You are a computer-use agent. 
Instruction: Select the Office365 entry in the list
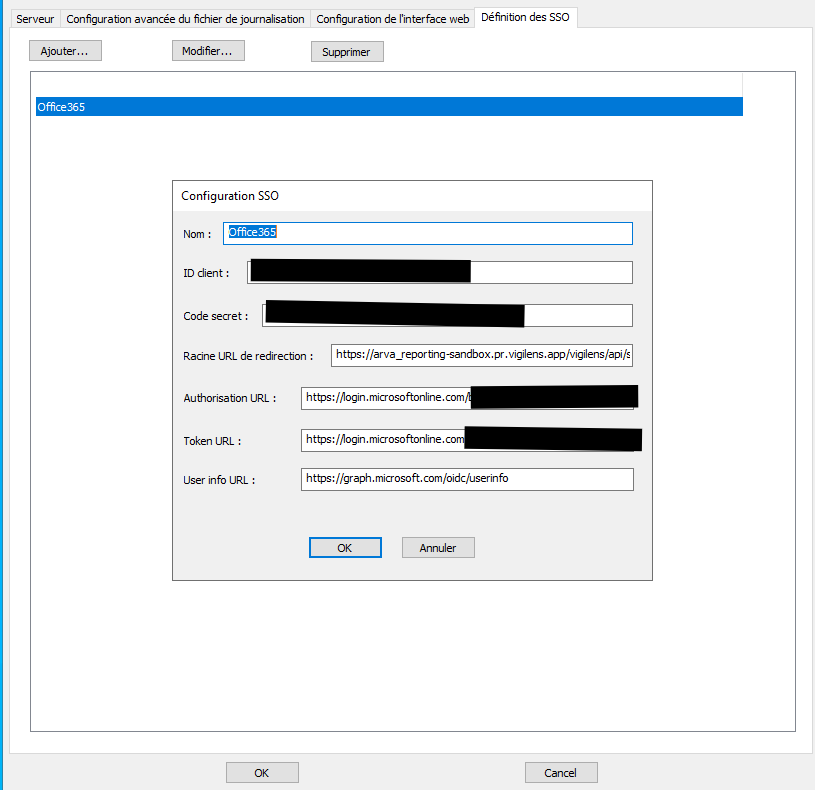tap(389, 107)
